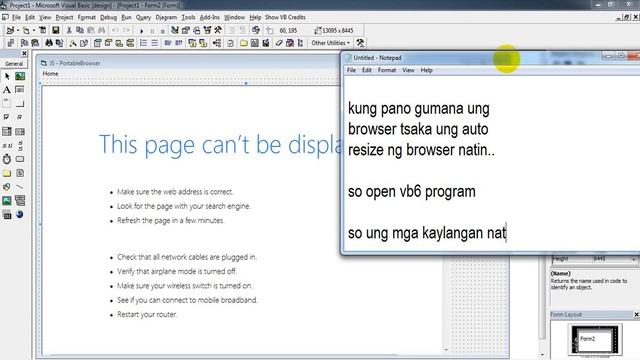The image size is (640, 360).
Task: Click the Save Project floppy disk icon
Action: pos(56,30)
